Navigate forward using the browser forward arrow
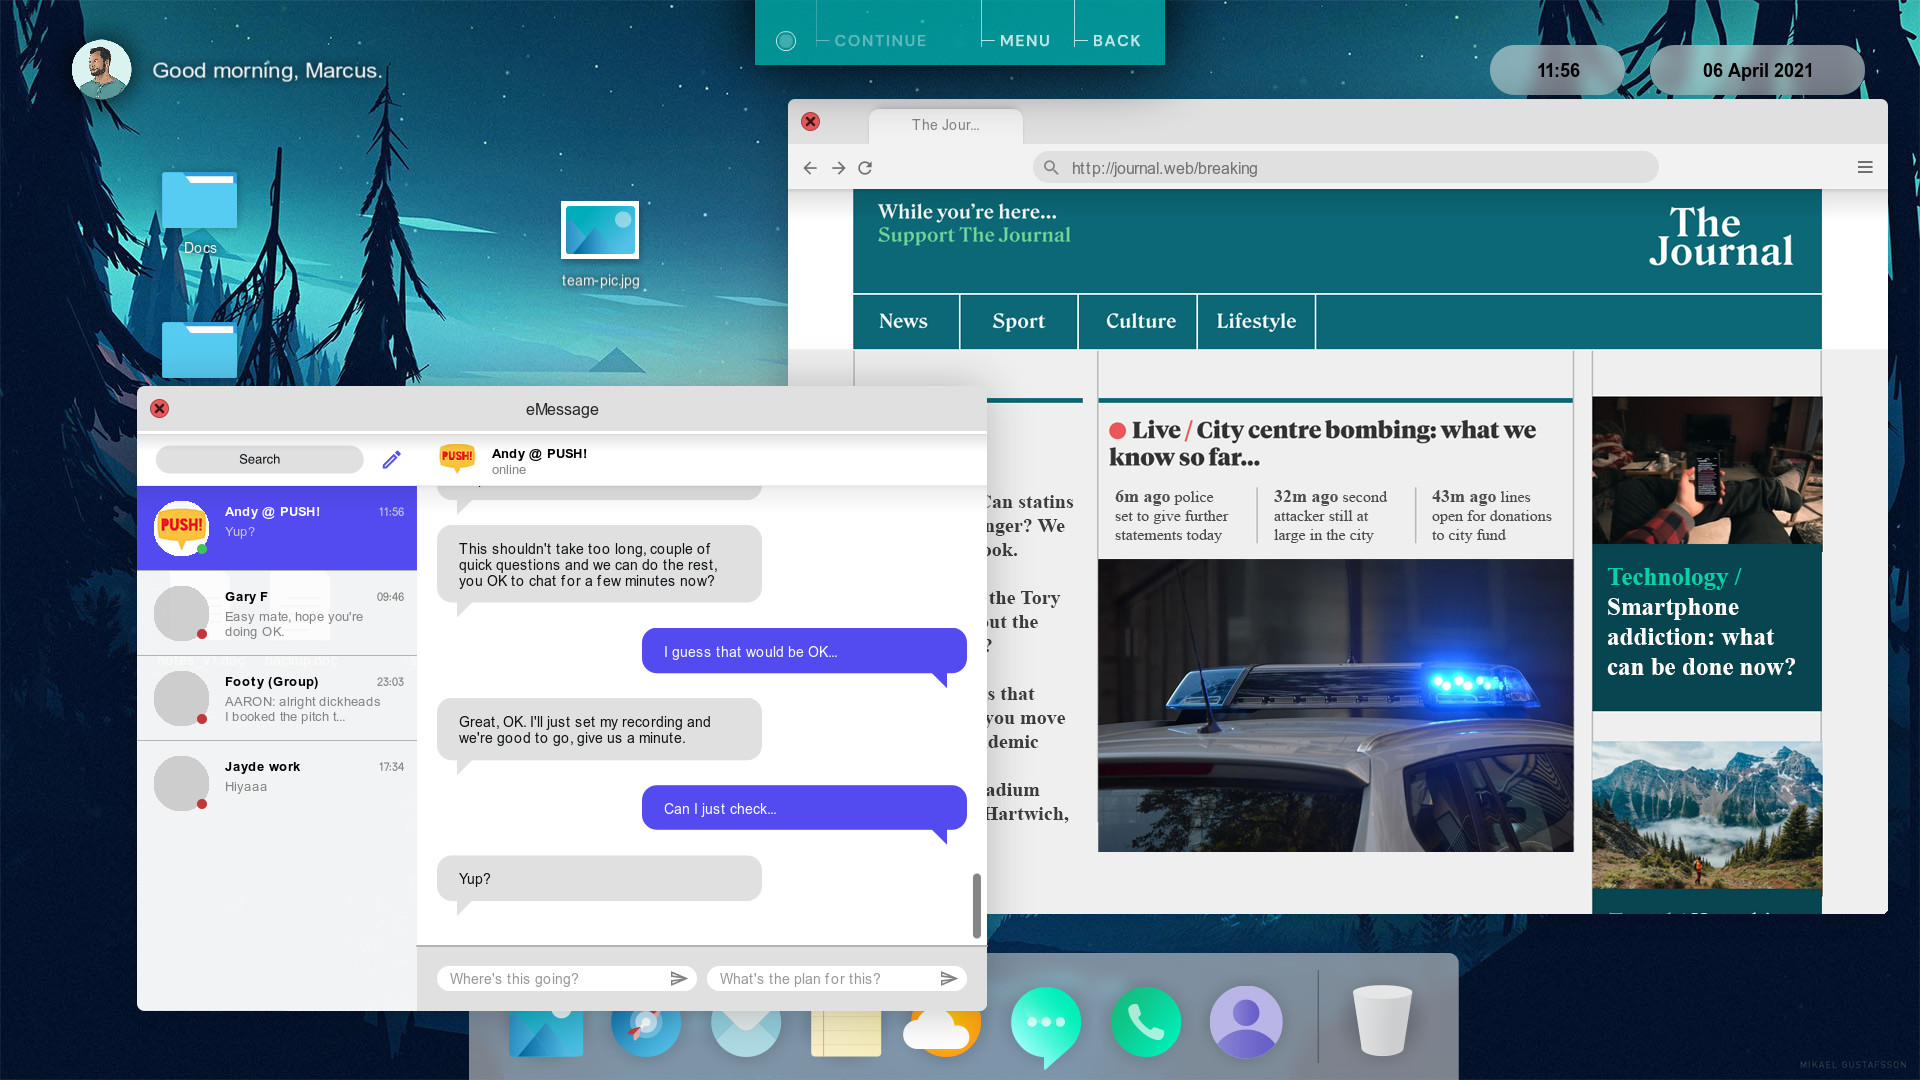Image resolution: width=1920 pixels, height=1080 pixels. (838, 167)
